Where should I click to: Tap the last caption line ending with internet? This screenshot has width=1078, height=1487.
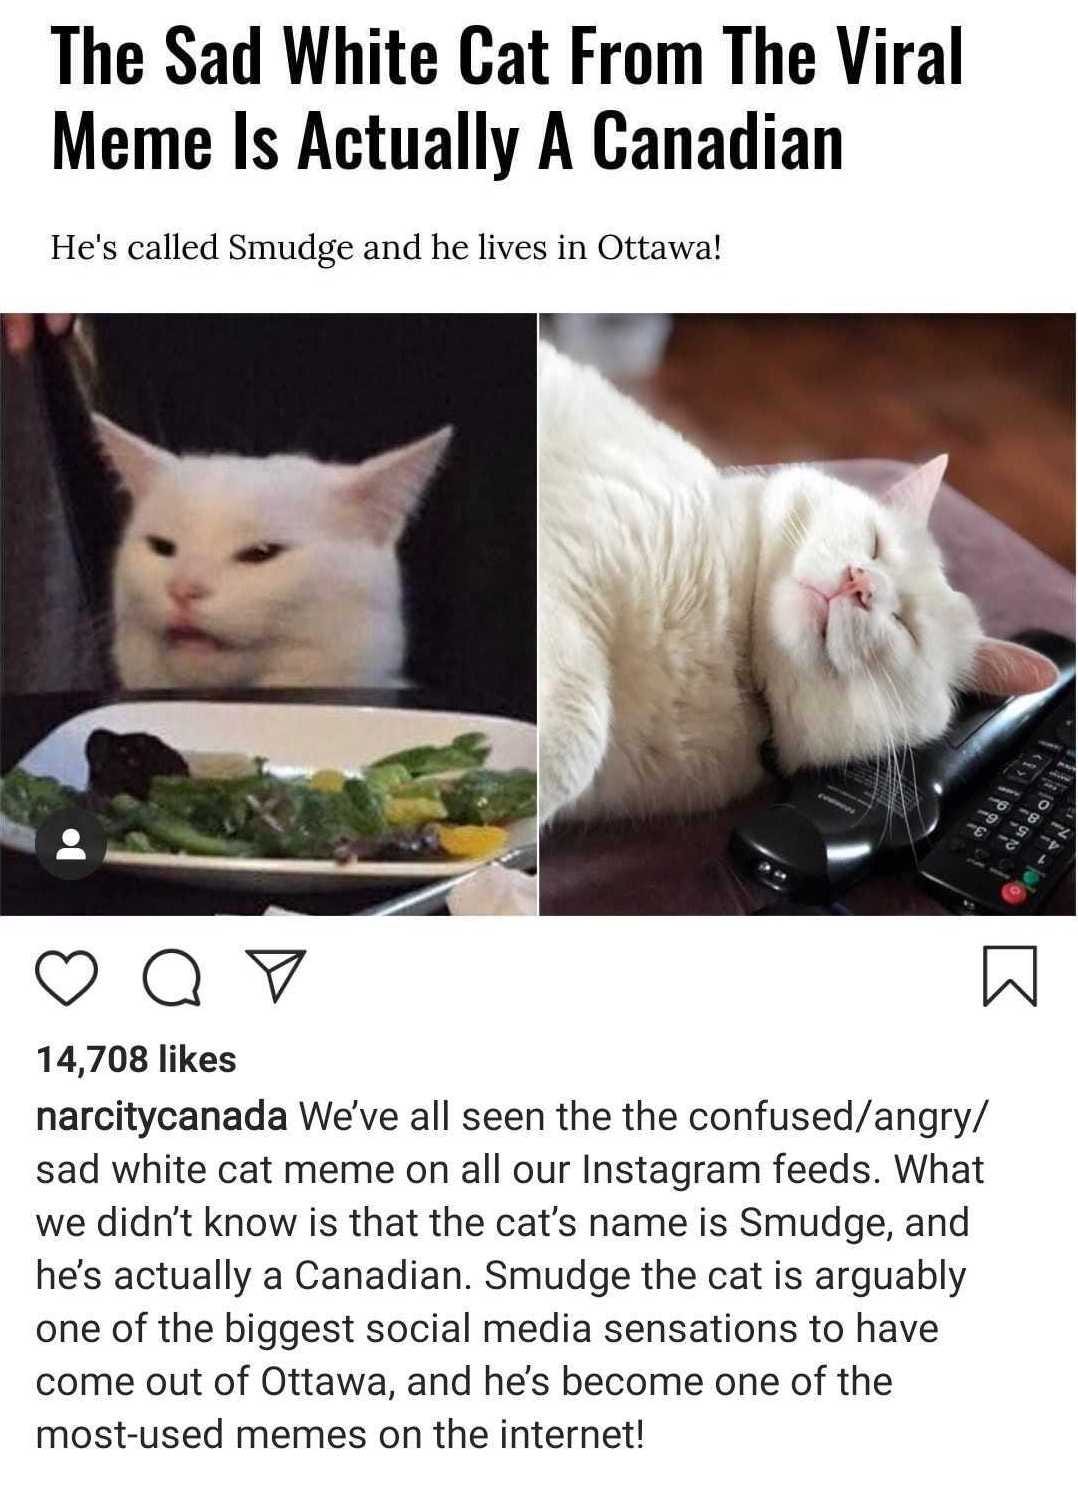click(340, 1434)
